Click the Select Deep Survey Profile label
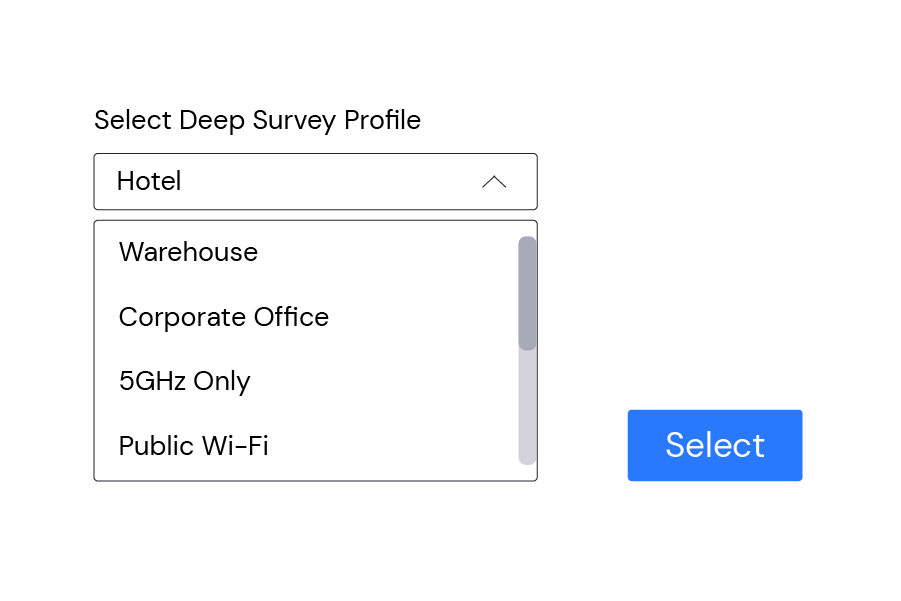Viewport: 901px width, 601px height. [257, 120]
